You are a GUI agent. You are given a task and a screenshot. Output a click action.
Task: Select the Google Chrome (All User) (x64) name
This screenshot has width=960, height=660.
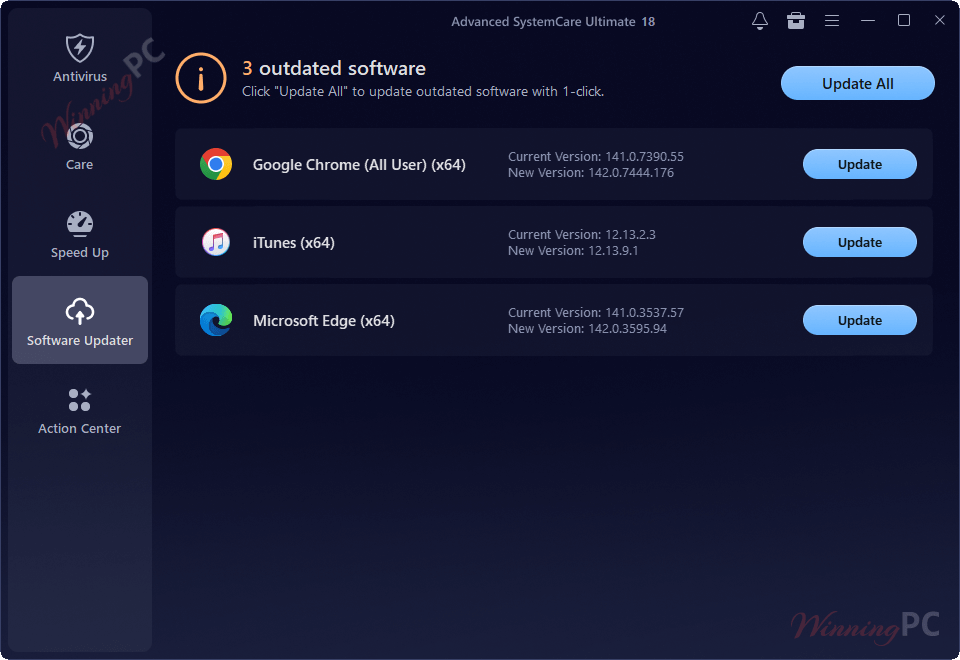click(x=359, y=165)
